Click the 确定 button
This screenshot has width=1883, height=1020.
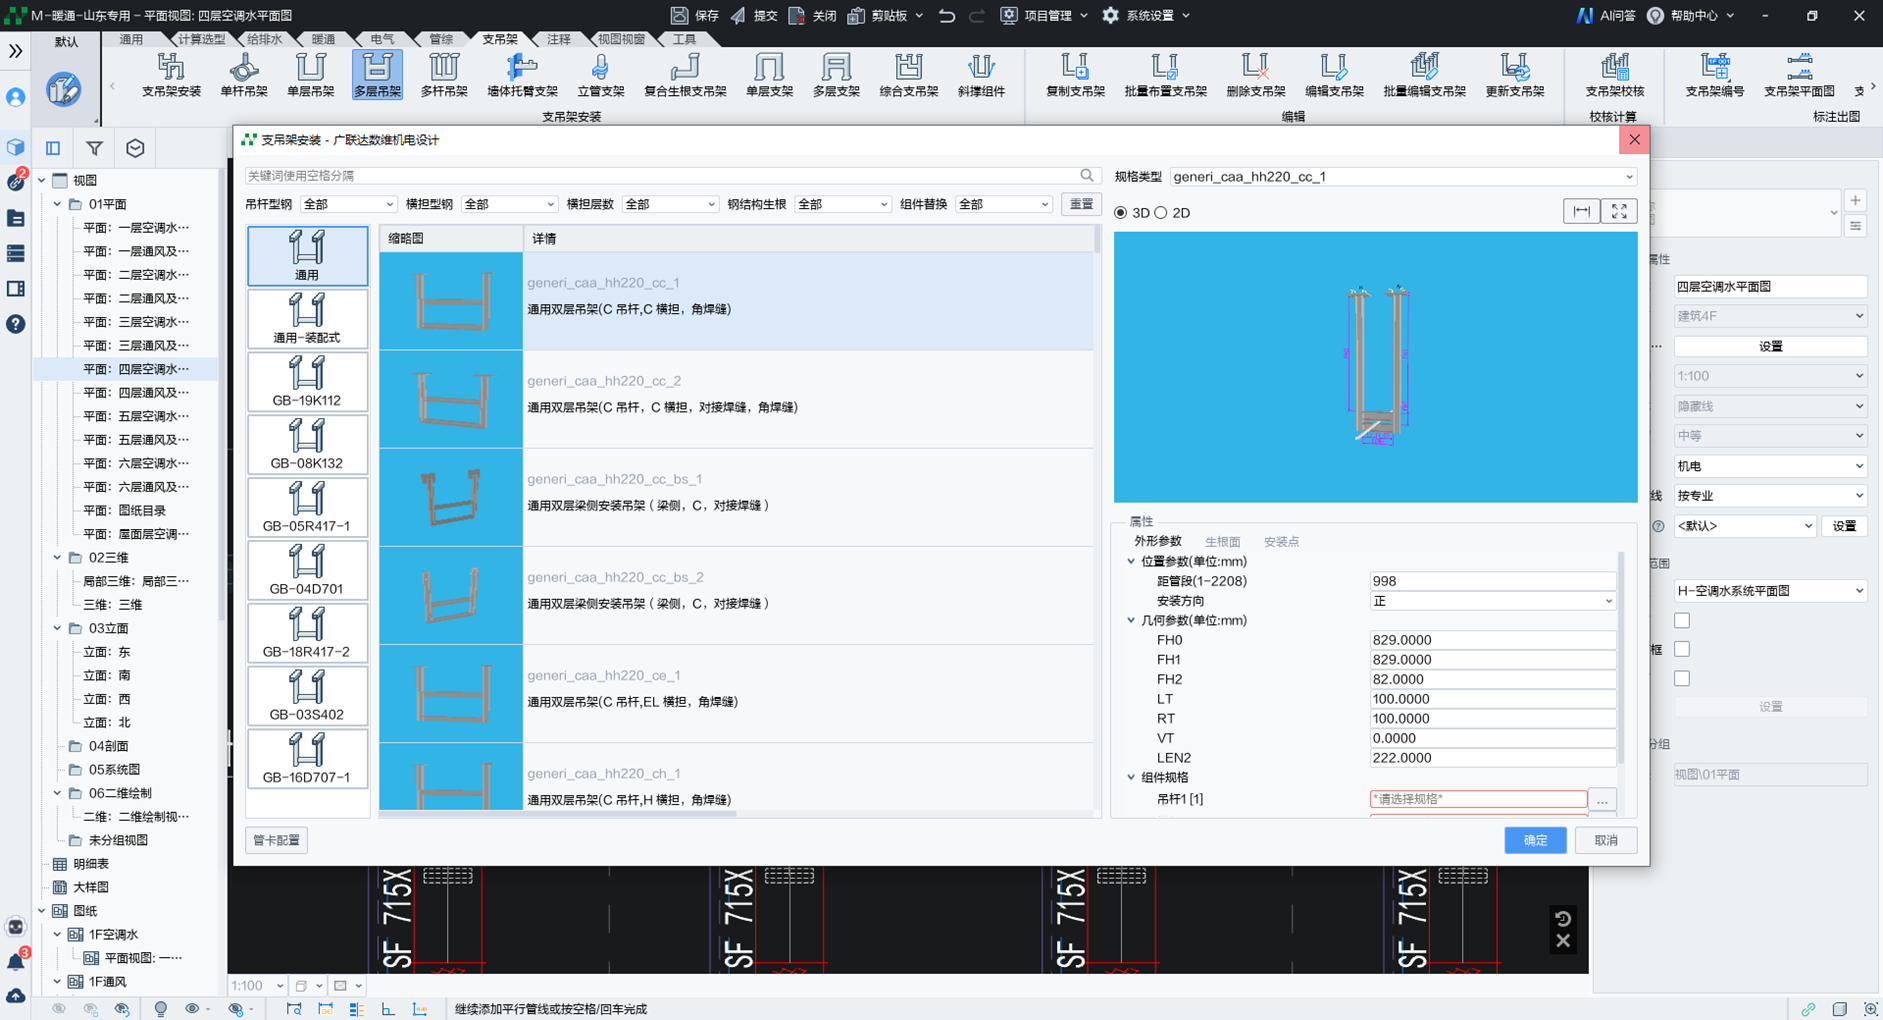(1535, 840)
